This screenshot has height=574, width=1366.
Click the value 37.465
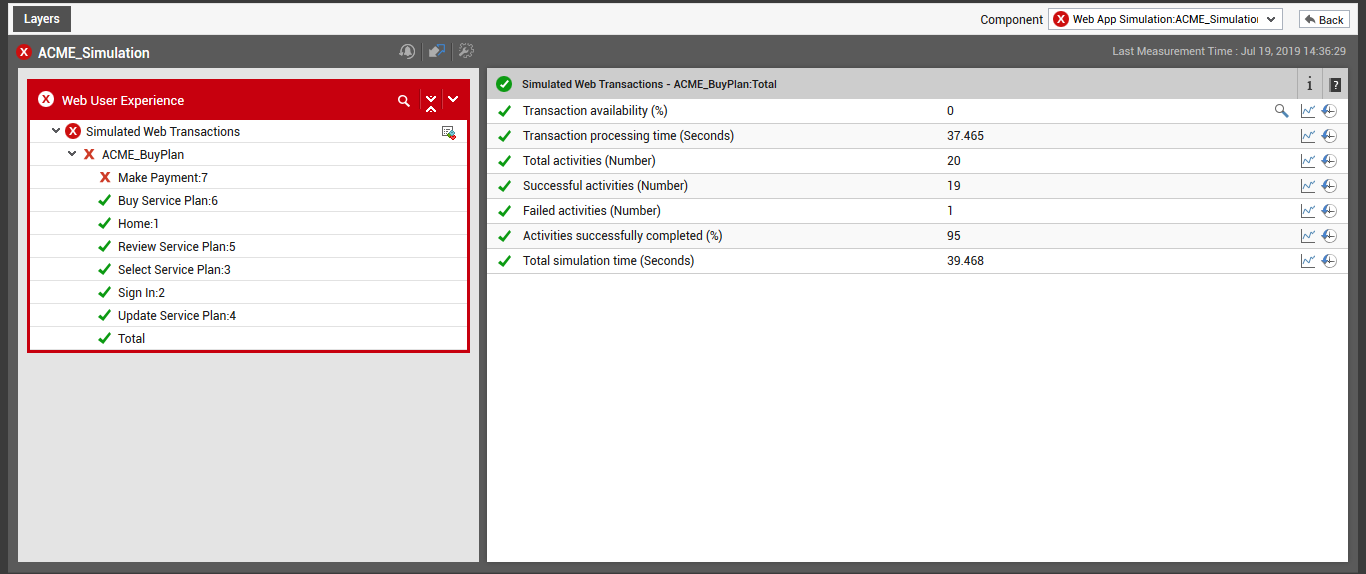pos(965,136)
